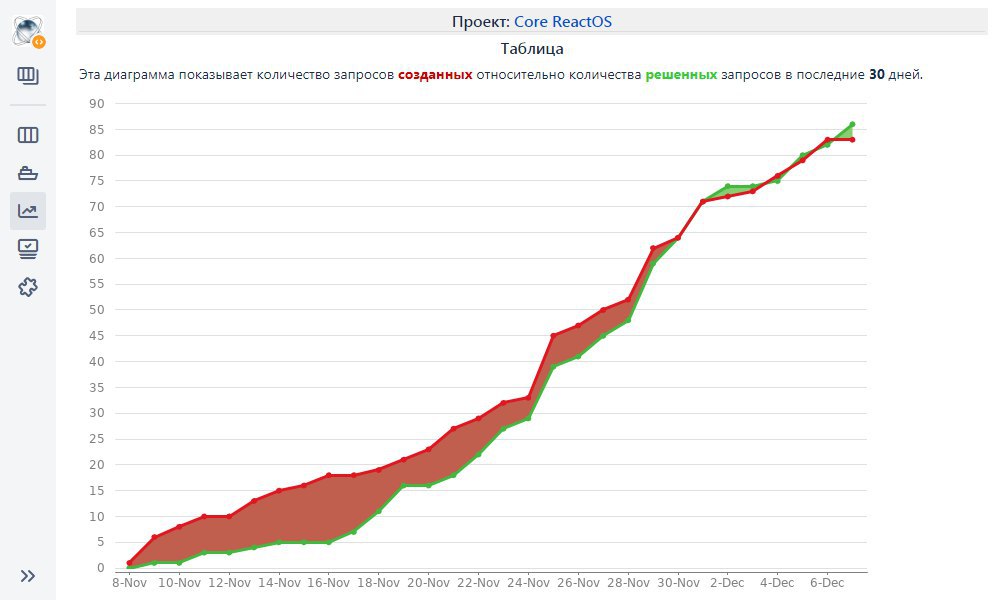Click the y-axis value '75'

click(x=97, y=181)
